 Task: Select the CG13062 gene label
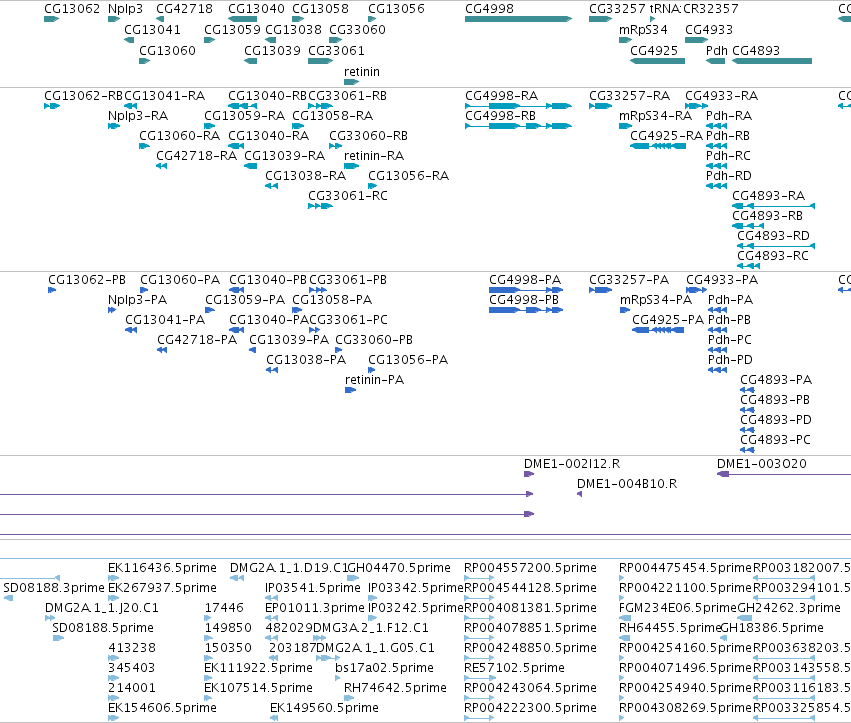point(72,9)
